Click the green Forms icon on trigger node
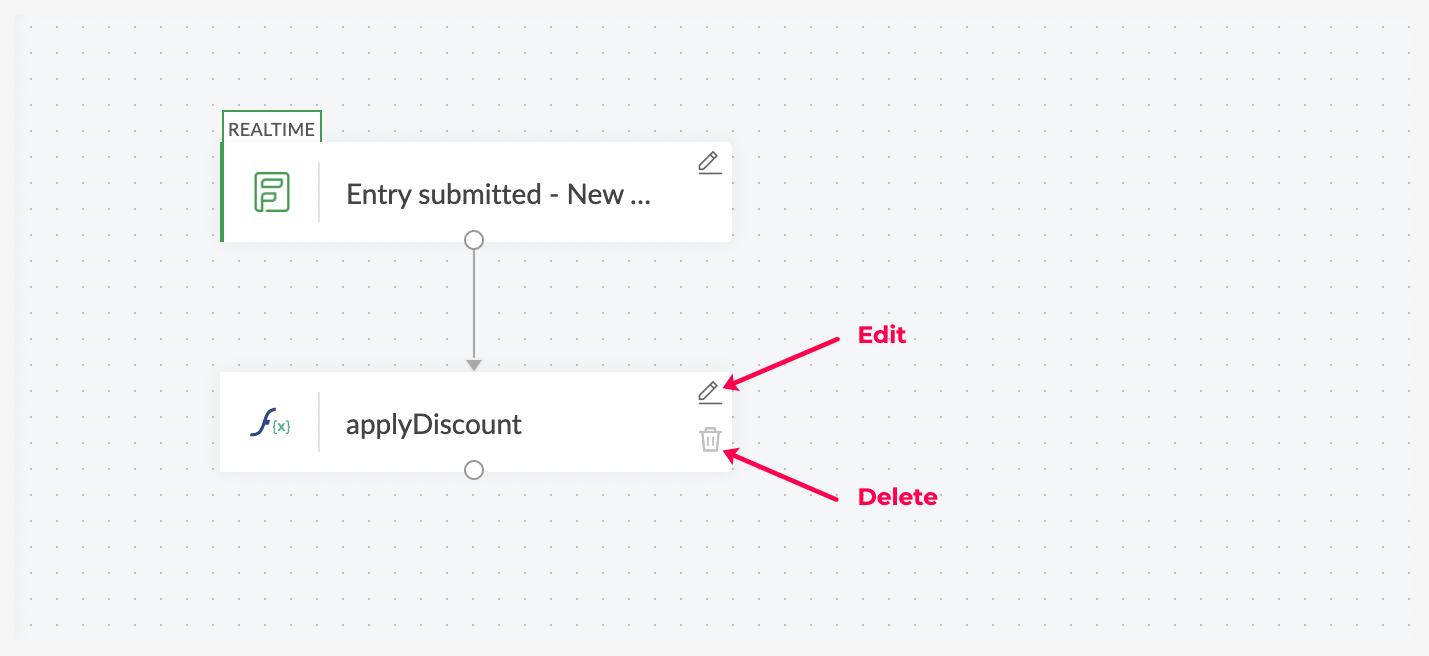 271,192
